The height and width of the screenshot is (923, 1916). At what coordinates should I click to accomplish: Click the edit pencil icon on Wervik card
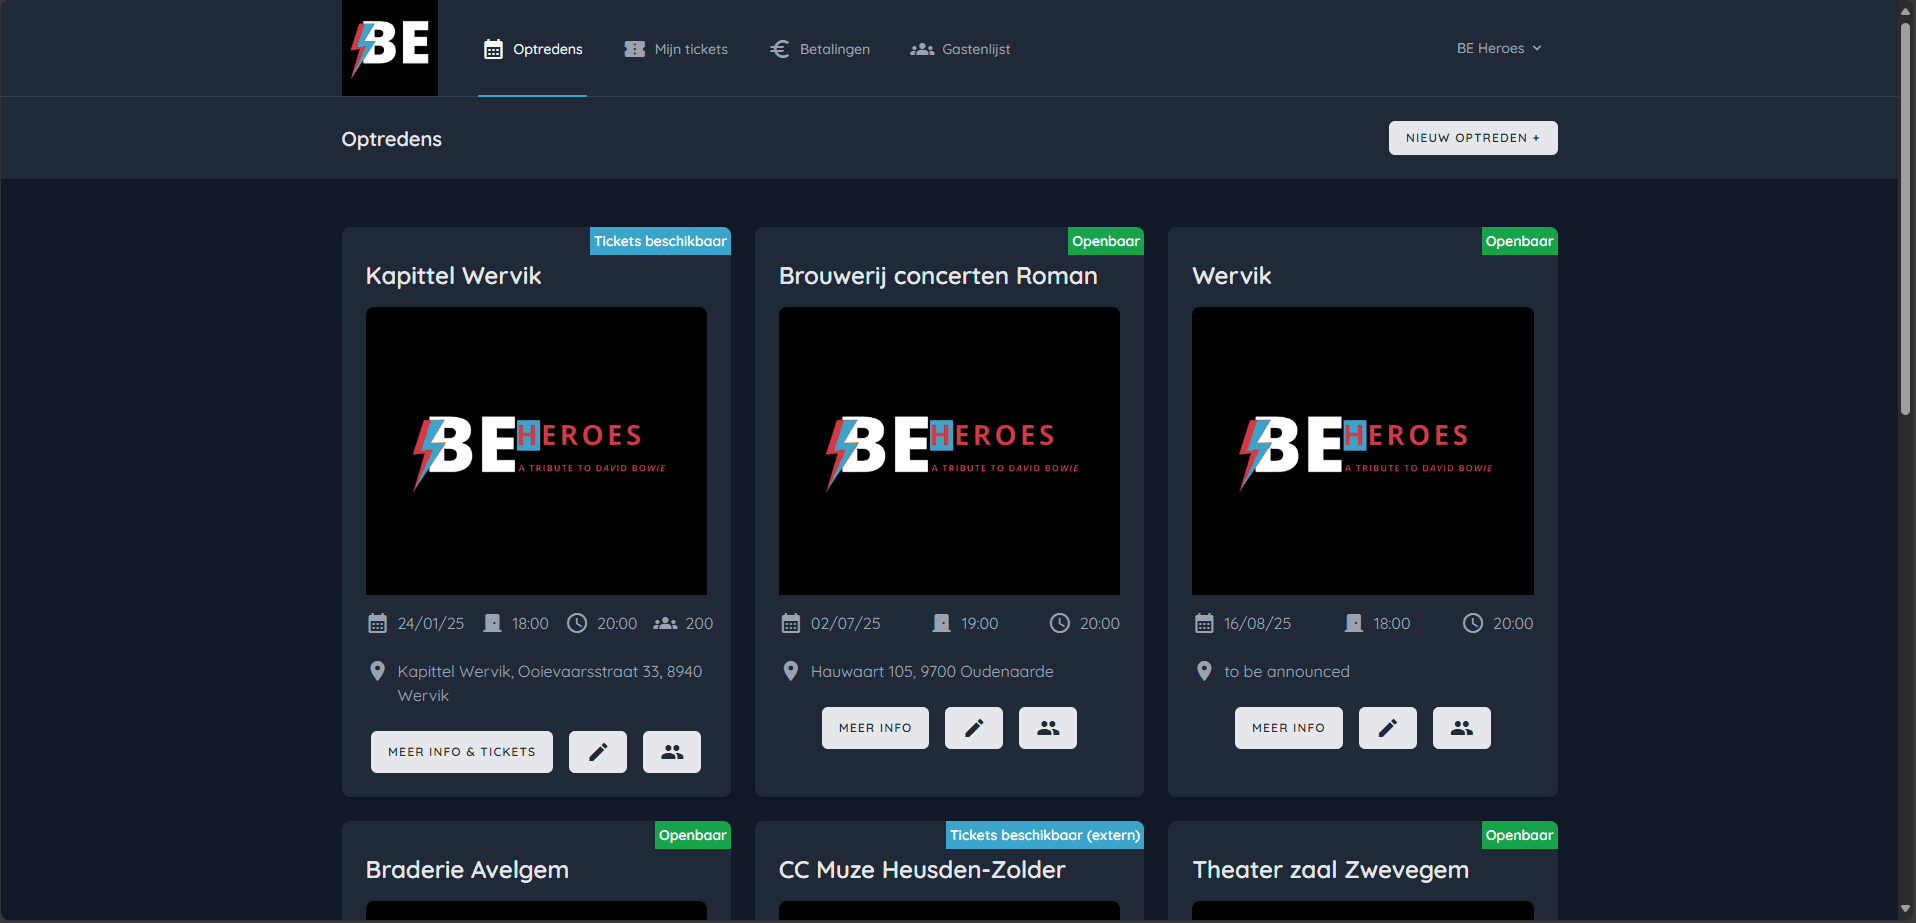[x=1387, y=727]
